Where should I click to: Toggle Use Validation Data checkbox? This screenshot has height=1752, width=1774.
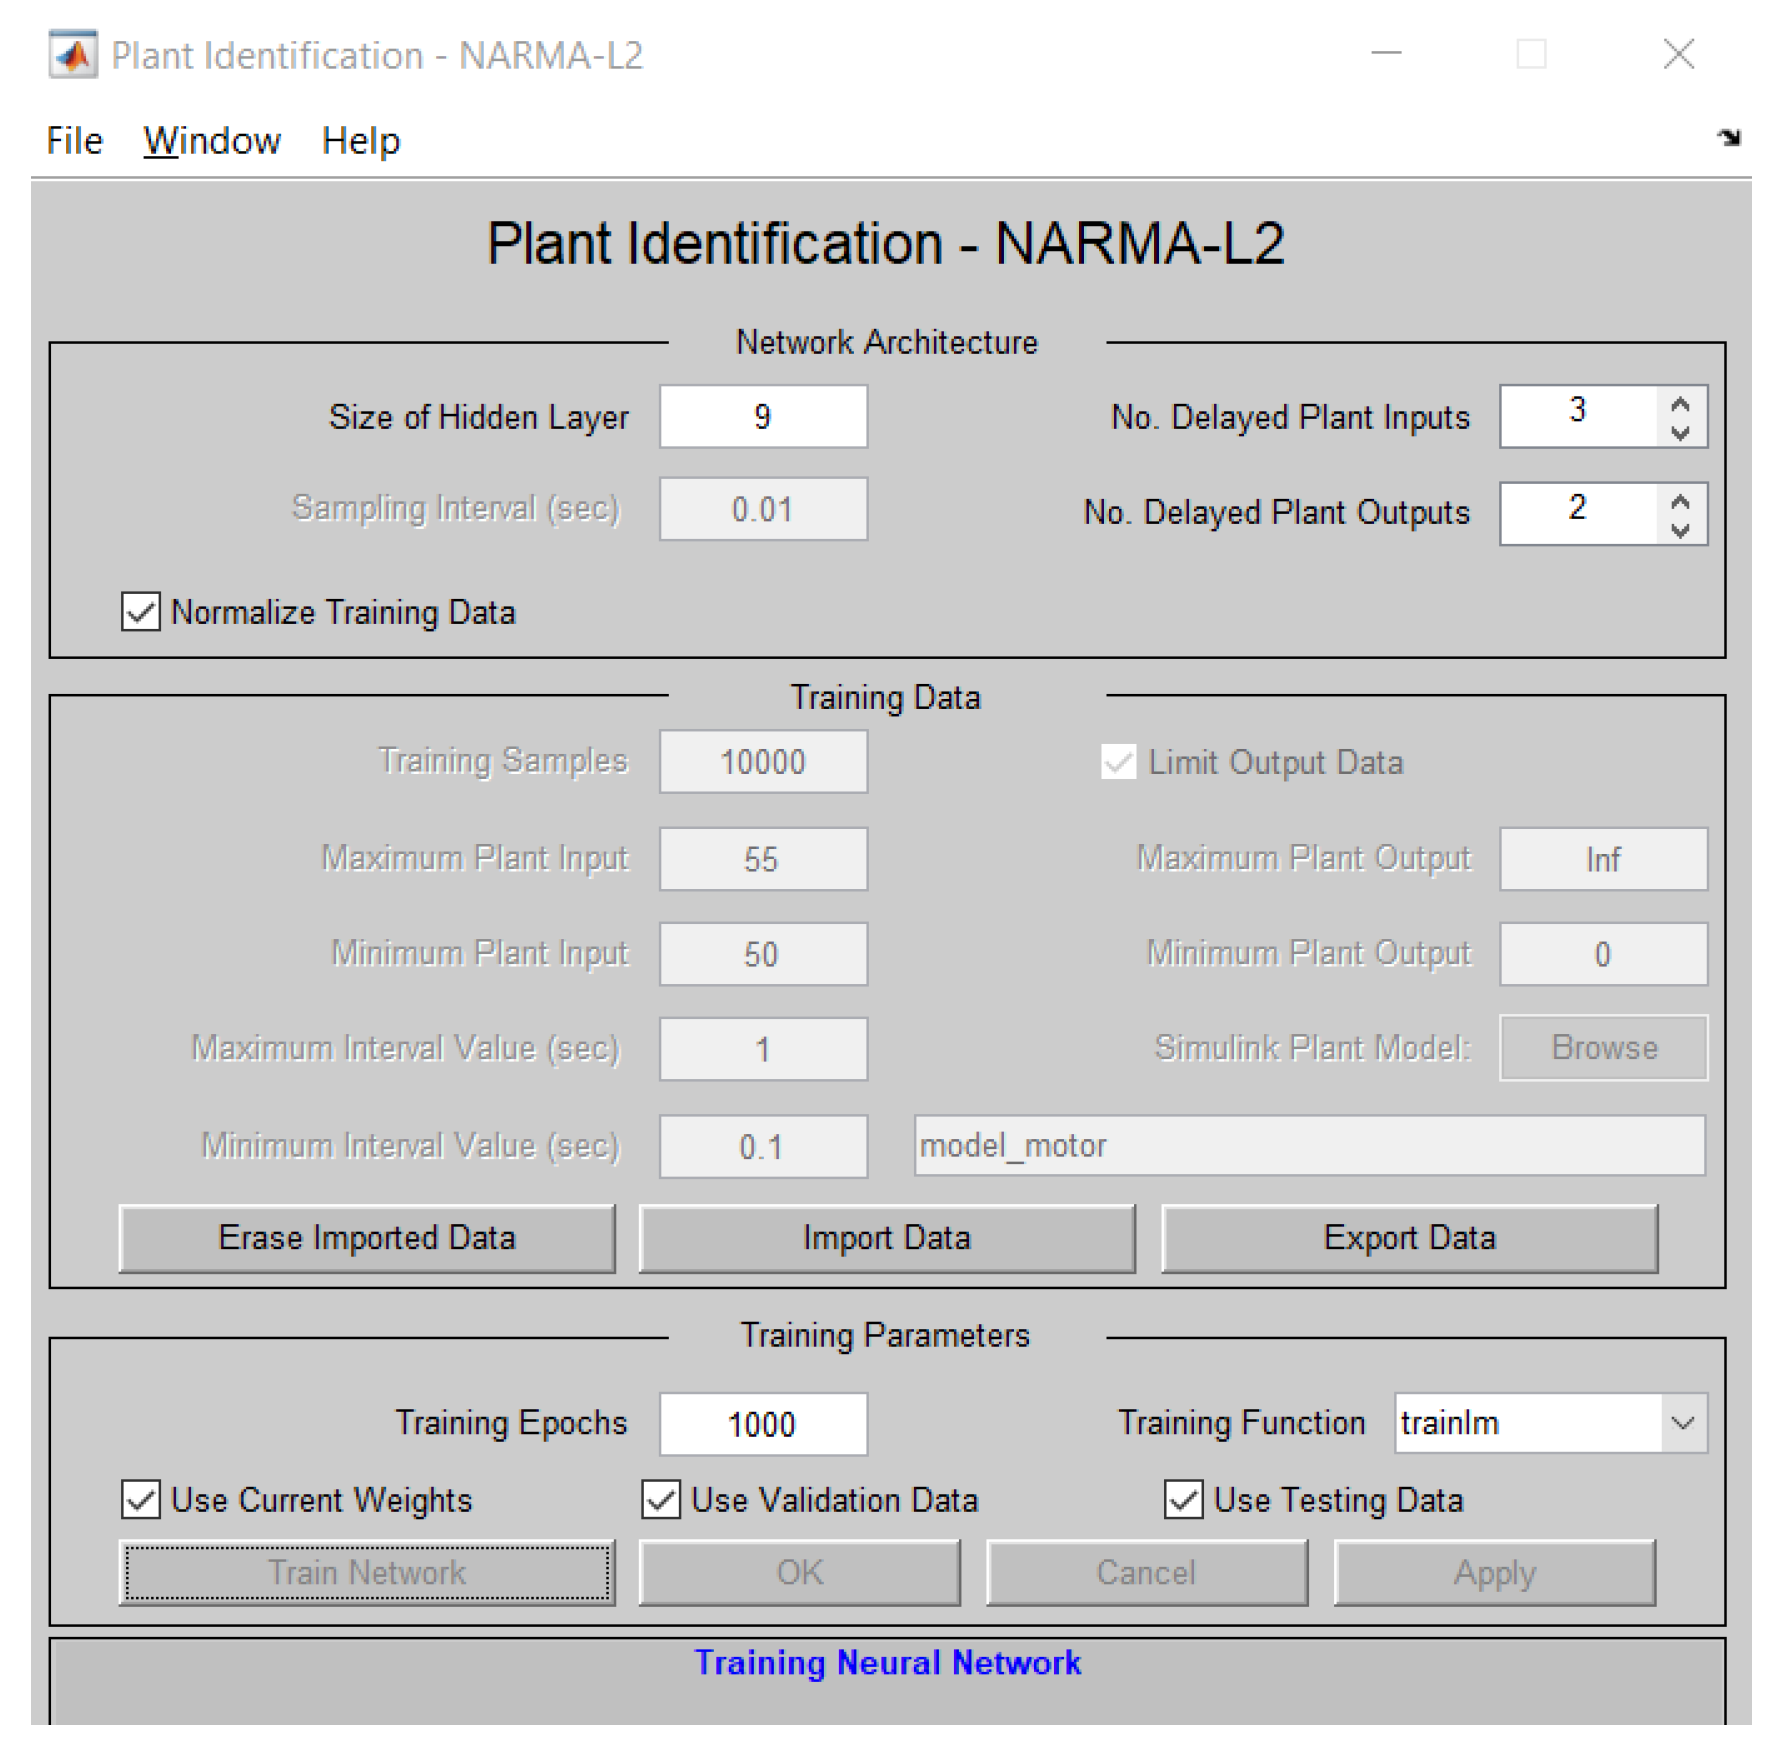[x=661, y=1500]
